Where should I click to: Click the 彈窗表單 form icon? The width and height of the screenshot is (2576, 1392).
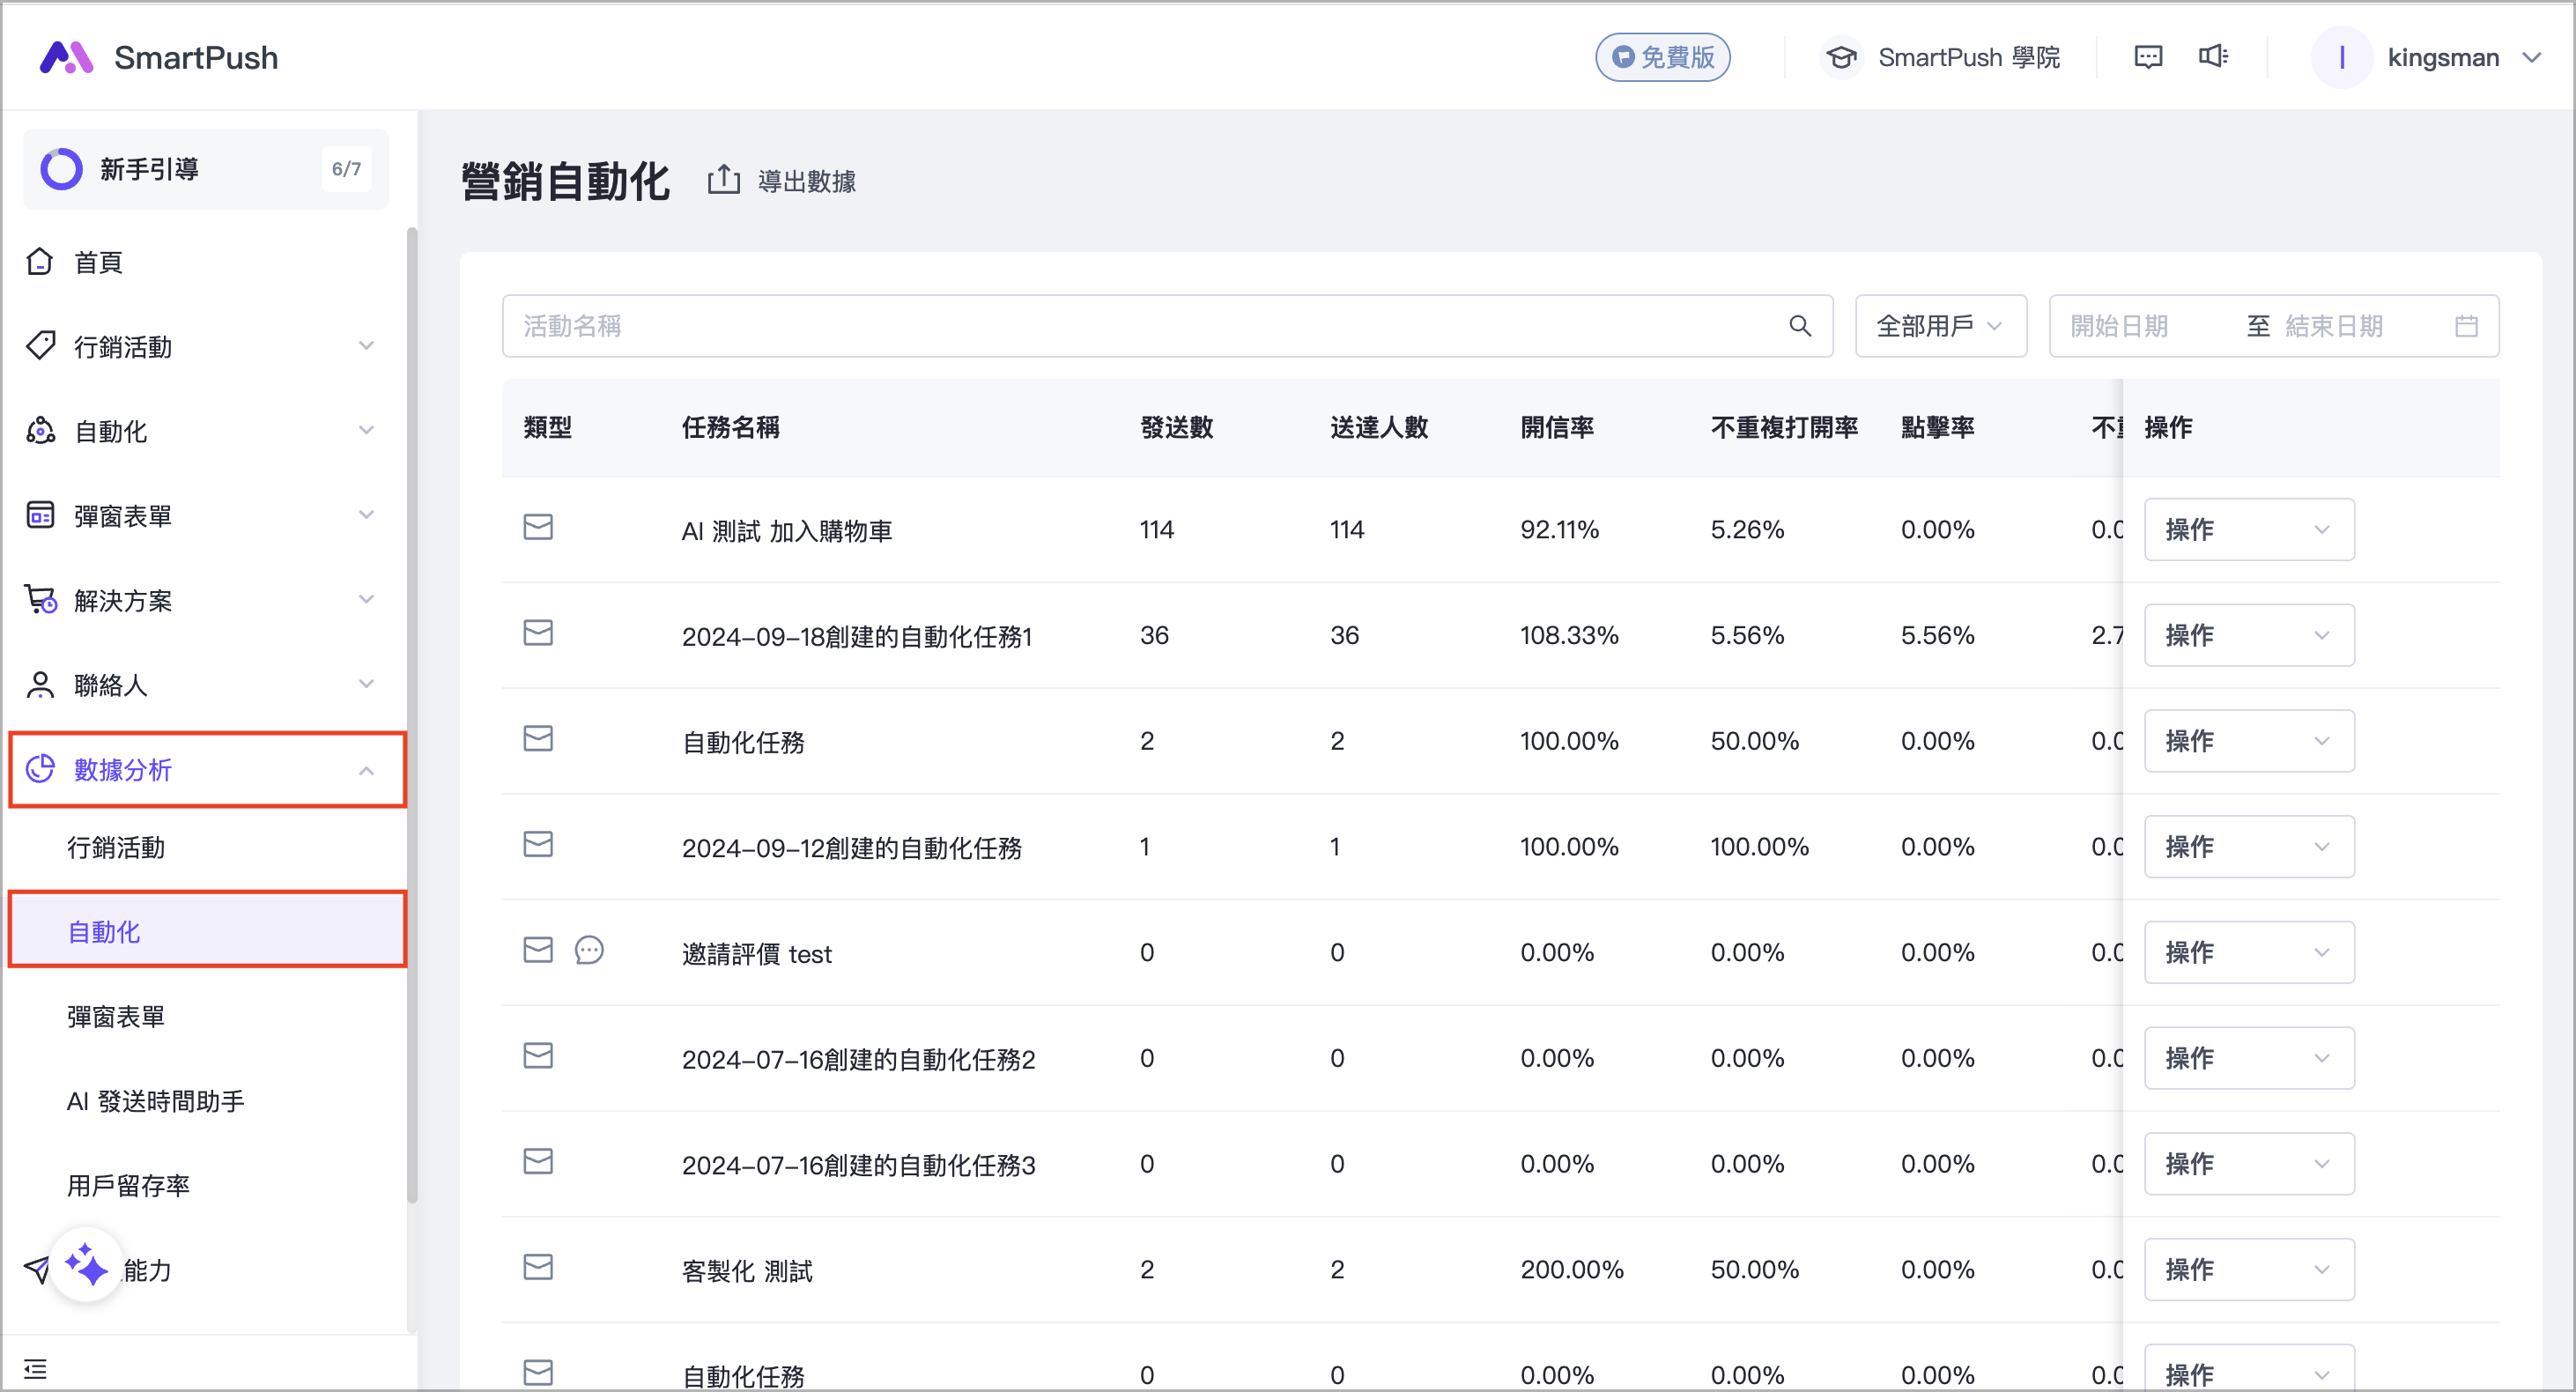pyautogui.click(x=40, y=515)
